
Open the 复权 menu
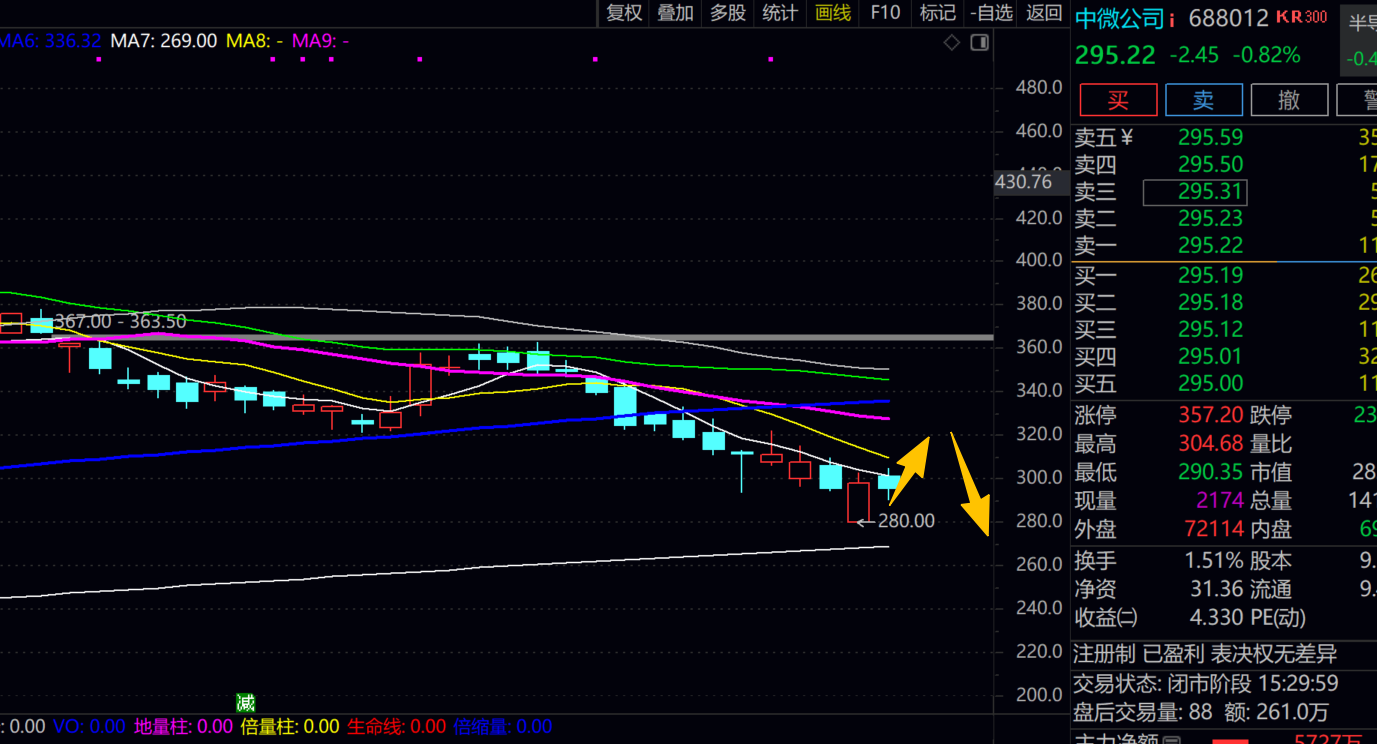point(624,13)
